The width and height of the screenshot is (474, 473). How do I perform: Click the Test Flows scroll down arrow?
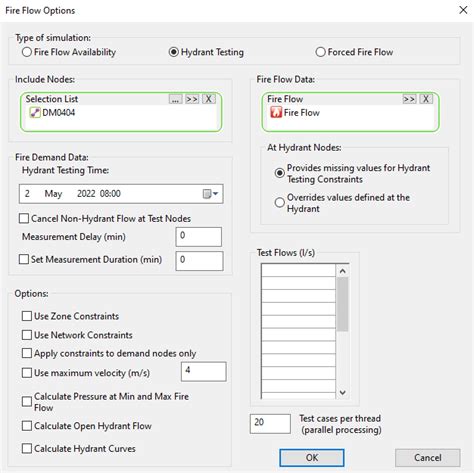[343, 392]
